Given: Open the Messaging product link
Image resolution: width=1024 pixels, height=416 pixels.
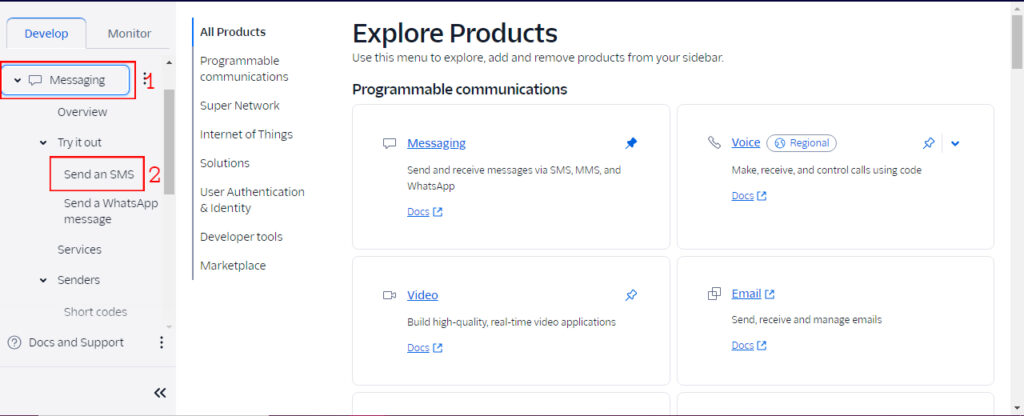Looking at the screenshot, I should (x=436, y=143).
